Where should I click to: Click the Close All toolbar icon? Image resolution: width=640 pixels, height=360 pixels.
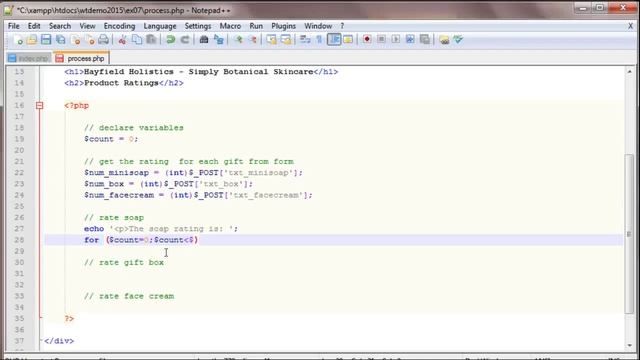tap(90, 40)
